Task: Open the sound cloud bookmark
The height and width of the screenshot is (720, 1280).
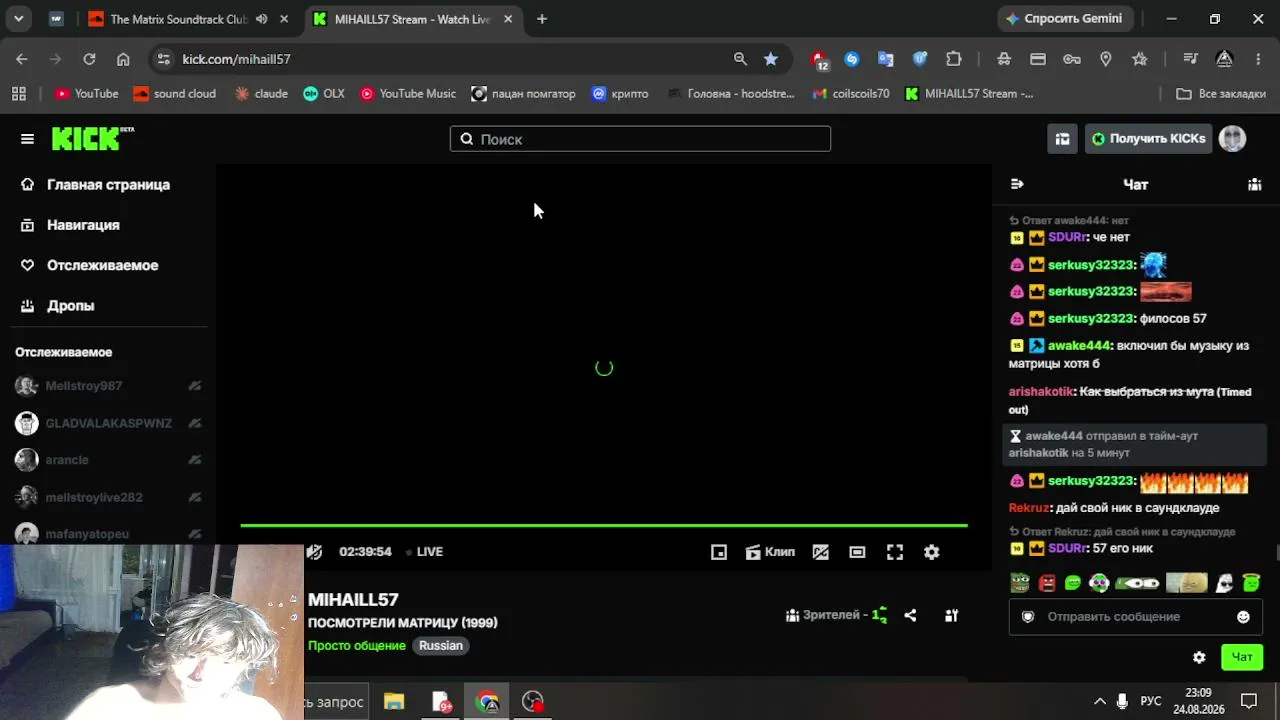Action: pyautogui.click(x=175, y=94)
